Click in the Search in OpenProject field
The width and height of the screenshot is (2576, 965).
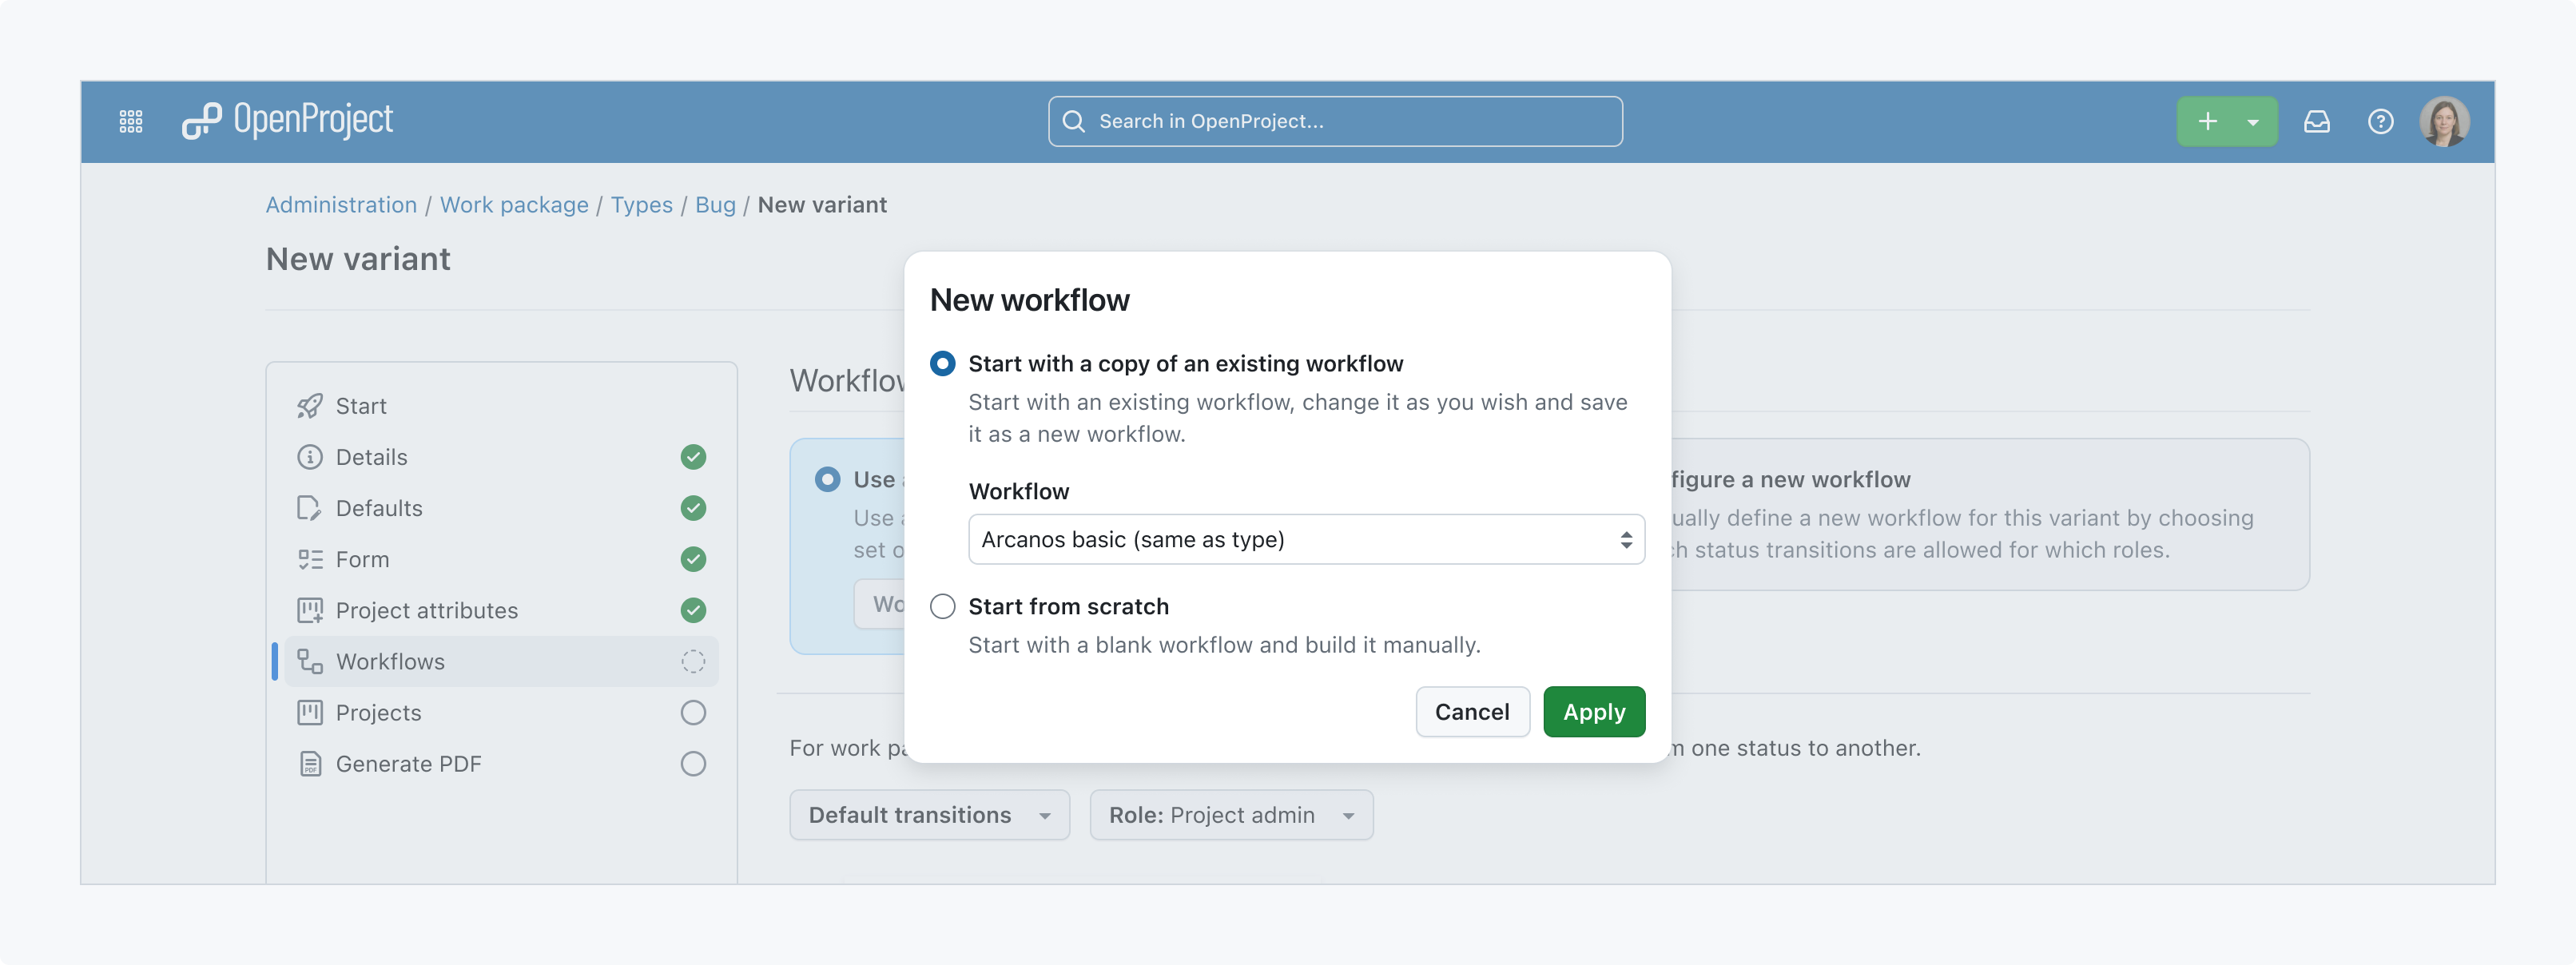1335,122
